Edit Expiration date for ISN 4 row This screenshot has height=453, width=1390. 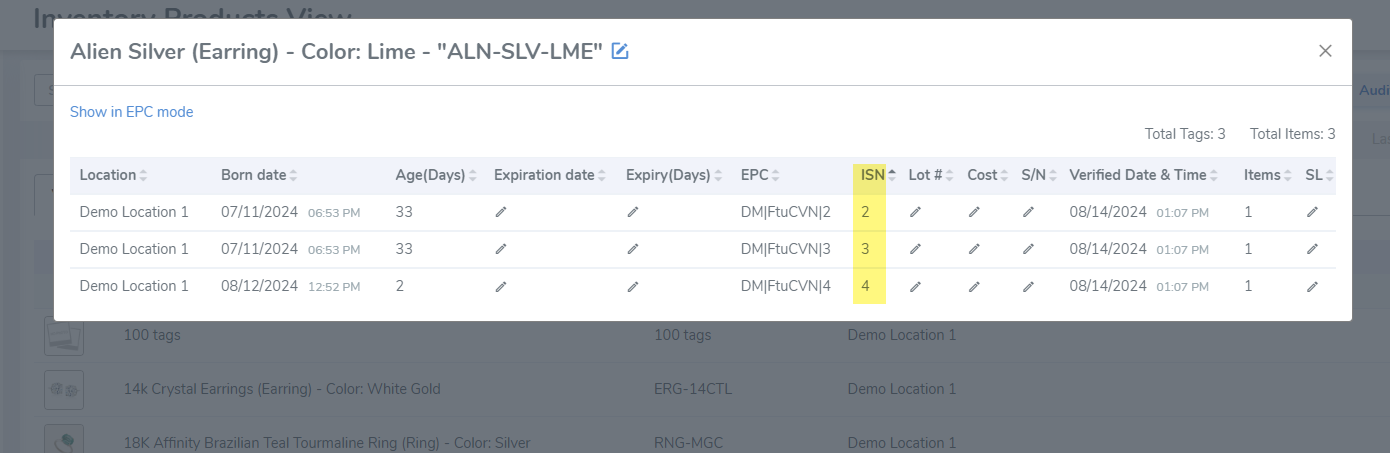(501, 286)
